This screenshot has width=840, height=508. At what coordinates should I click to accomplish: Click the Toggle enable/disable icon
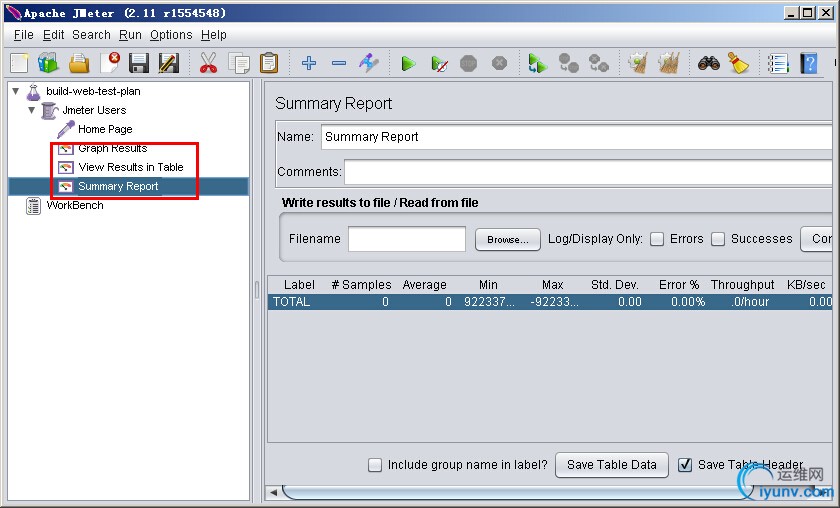[369, 63]
